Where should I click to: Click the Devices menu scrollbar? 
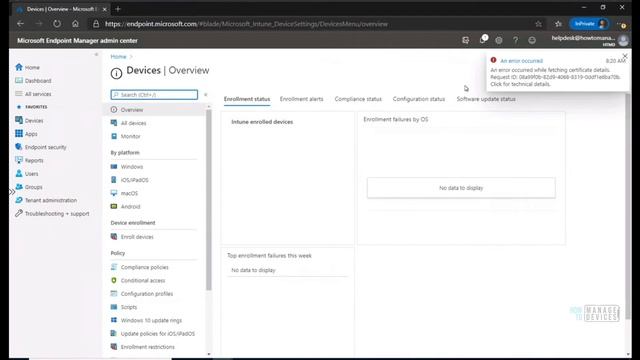click(209, 200)
